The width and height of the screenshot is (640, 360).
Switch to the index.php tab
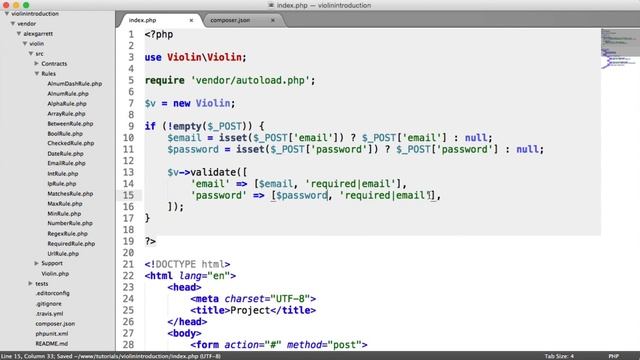pos(142,20)
